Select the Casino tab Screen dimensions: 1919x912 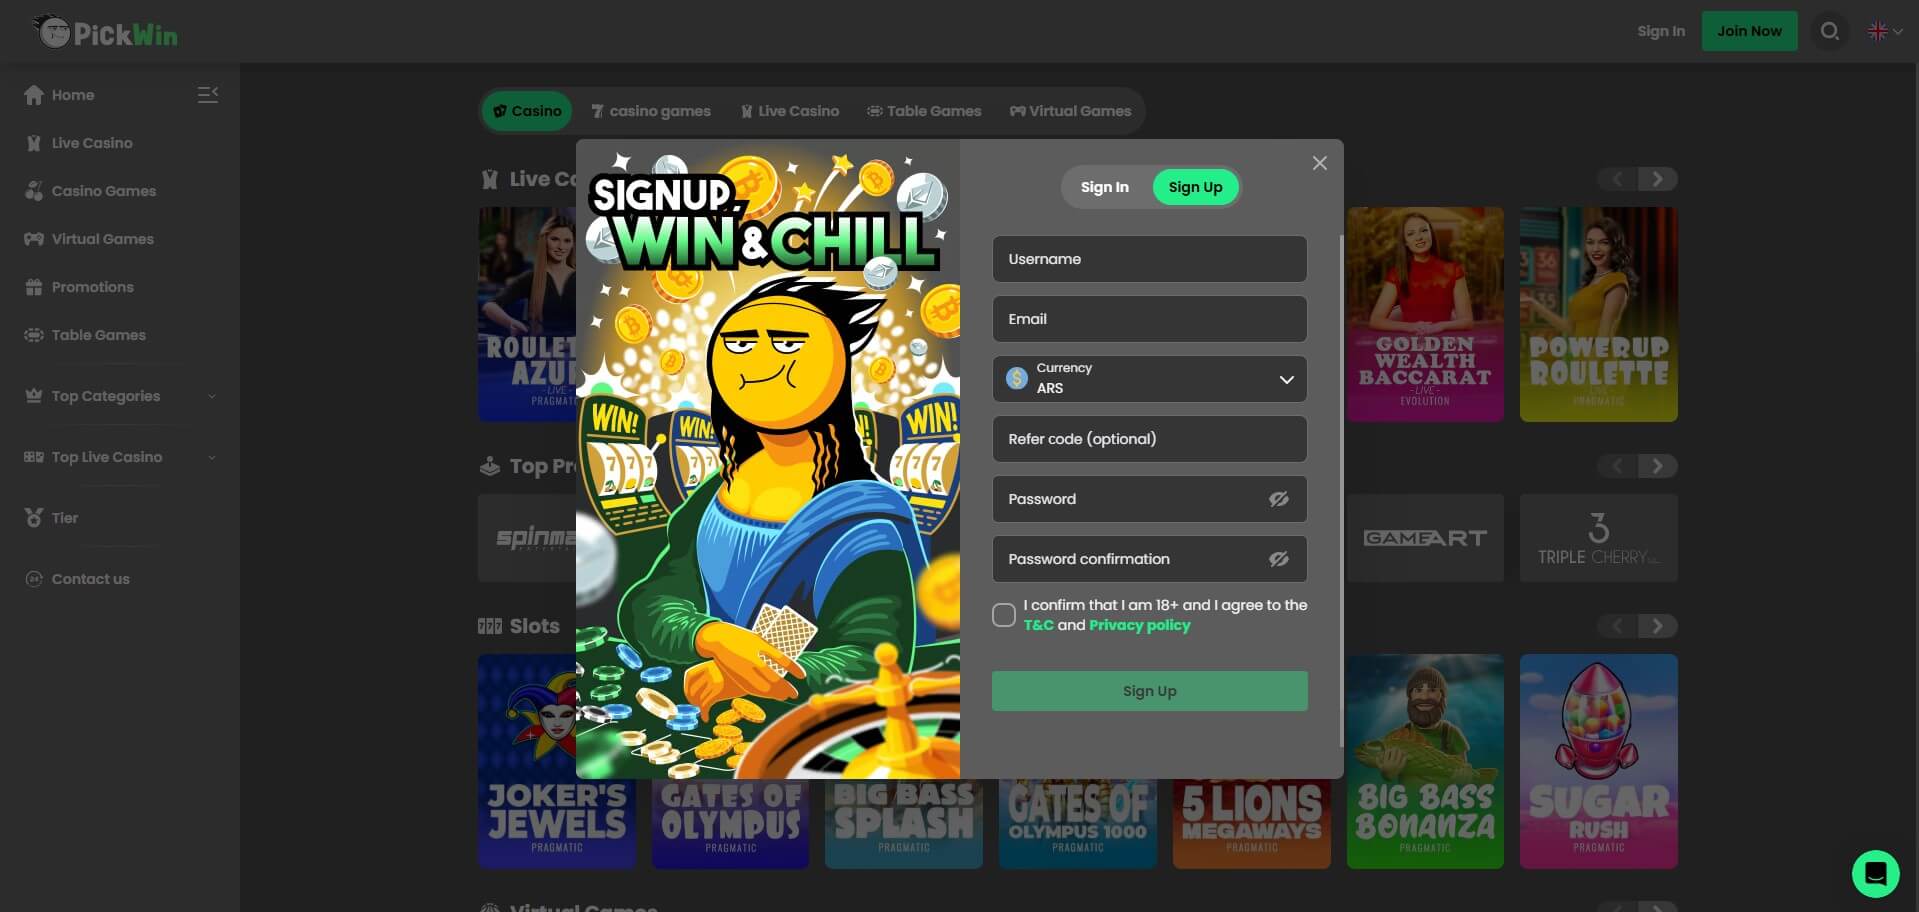pos(527,111)
